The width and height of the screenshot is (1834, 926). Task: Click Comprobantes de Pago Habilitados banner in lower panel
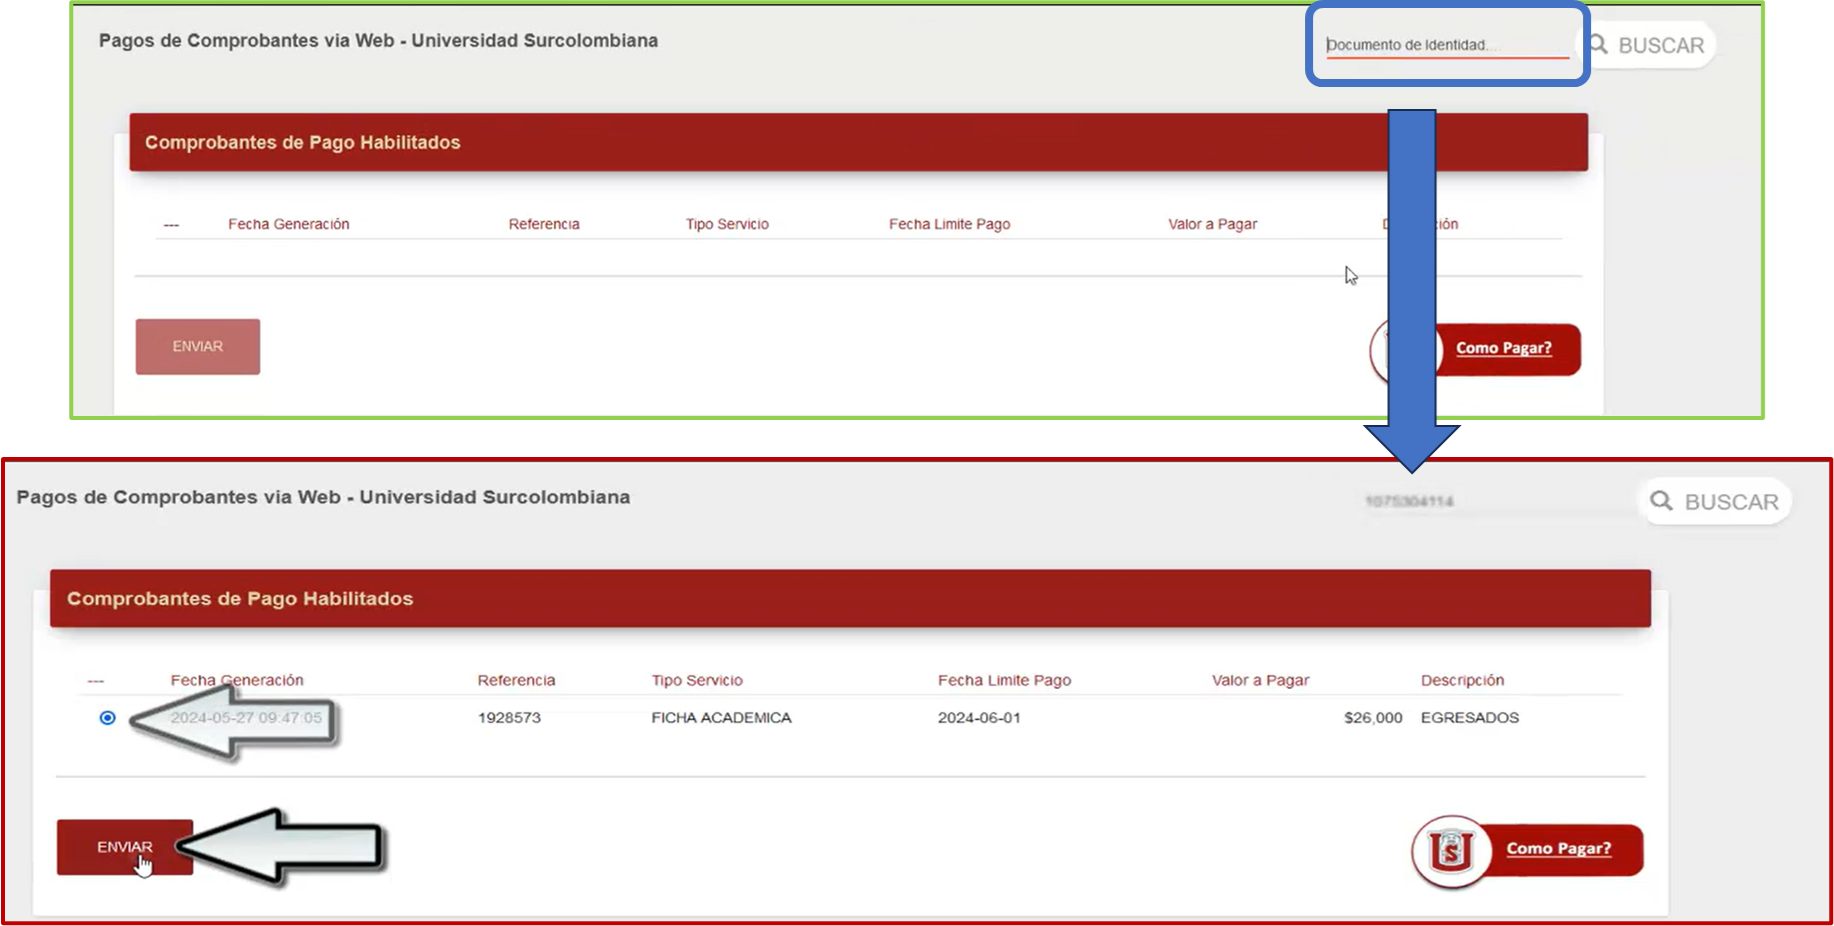850,599
